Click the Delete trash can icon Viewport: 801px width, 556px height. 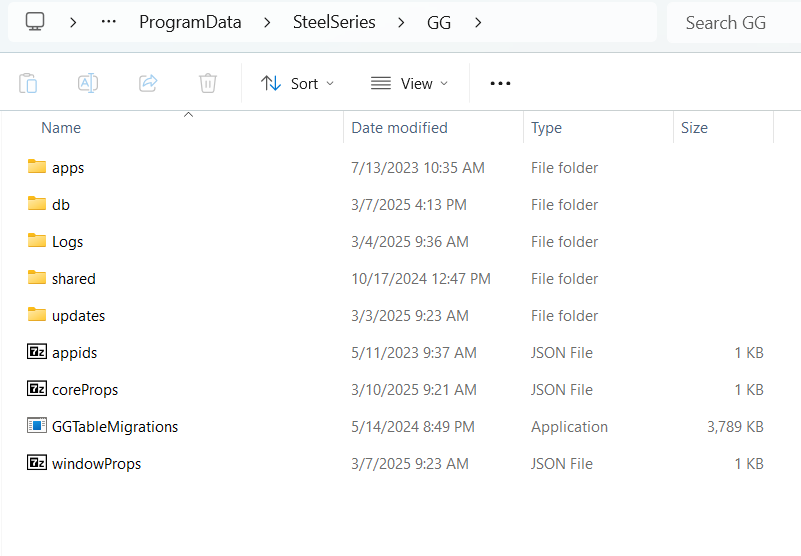(x=208, y=83)
